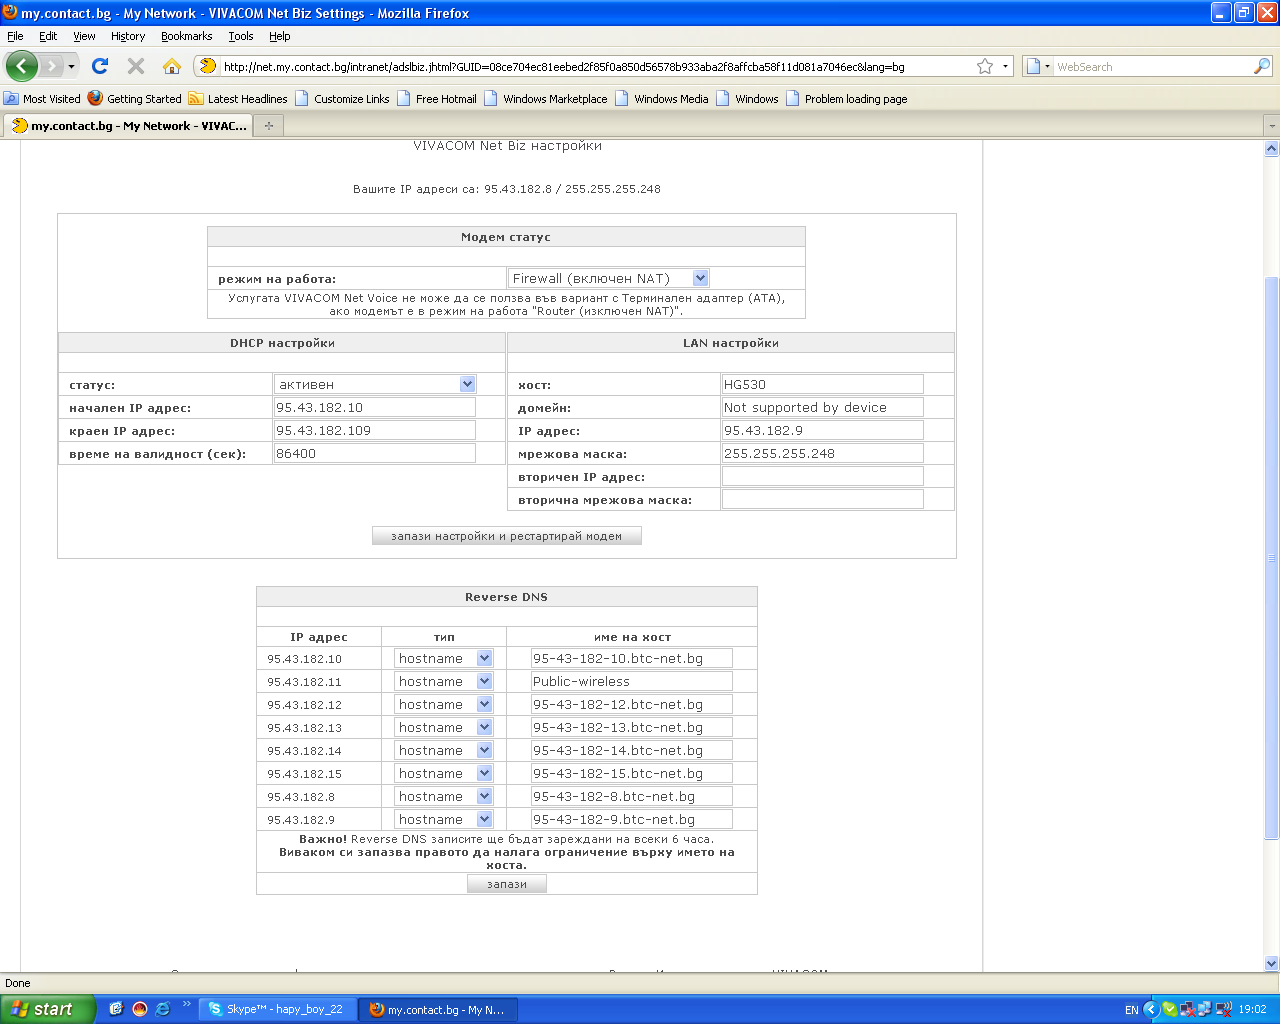This screenshot has width=1280, height=1024.
Task: Open the Home page icon
Action: coord(172,66)
